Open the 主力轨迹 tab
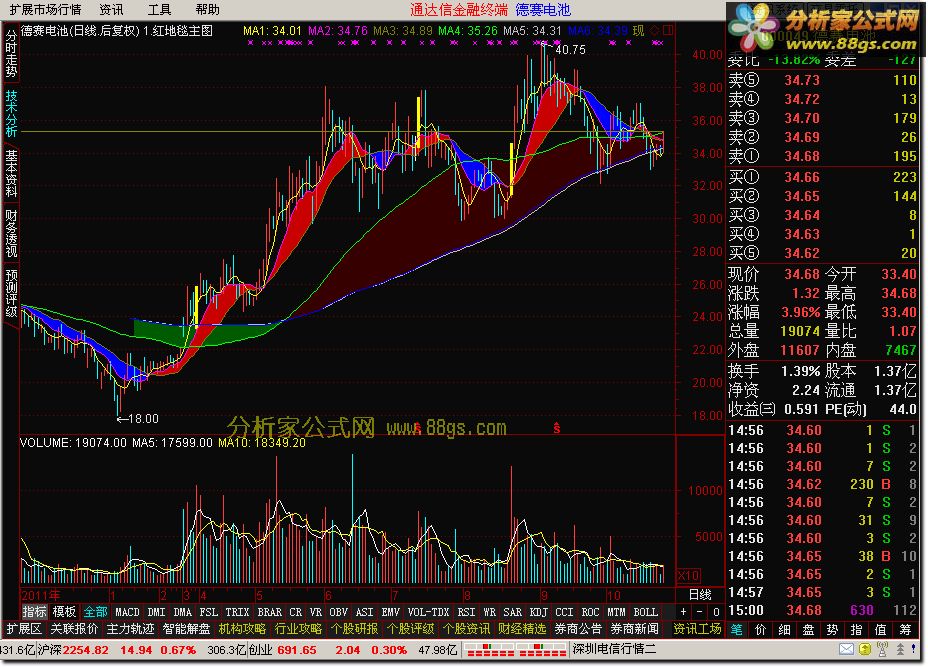The height and width of the screenshot is (667, 928). point(130,629)
